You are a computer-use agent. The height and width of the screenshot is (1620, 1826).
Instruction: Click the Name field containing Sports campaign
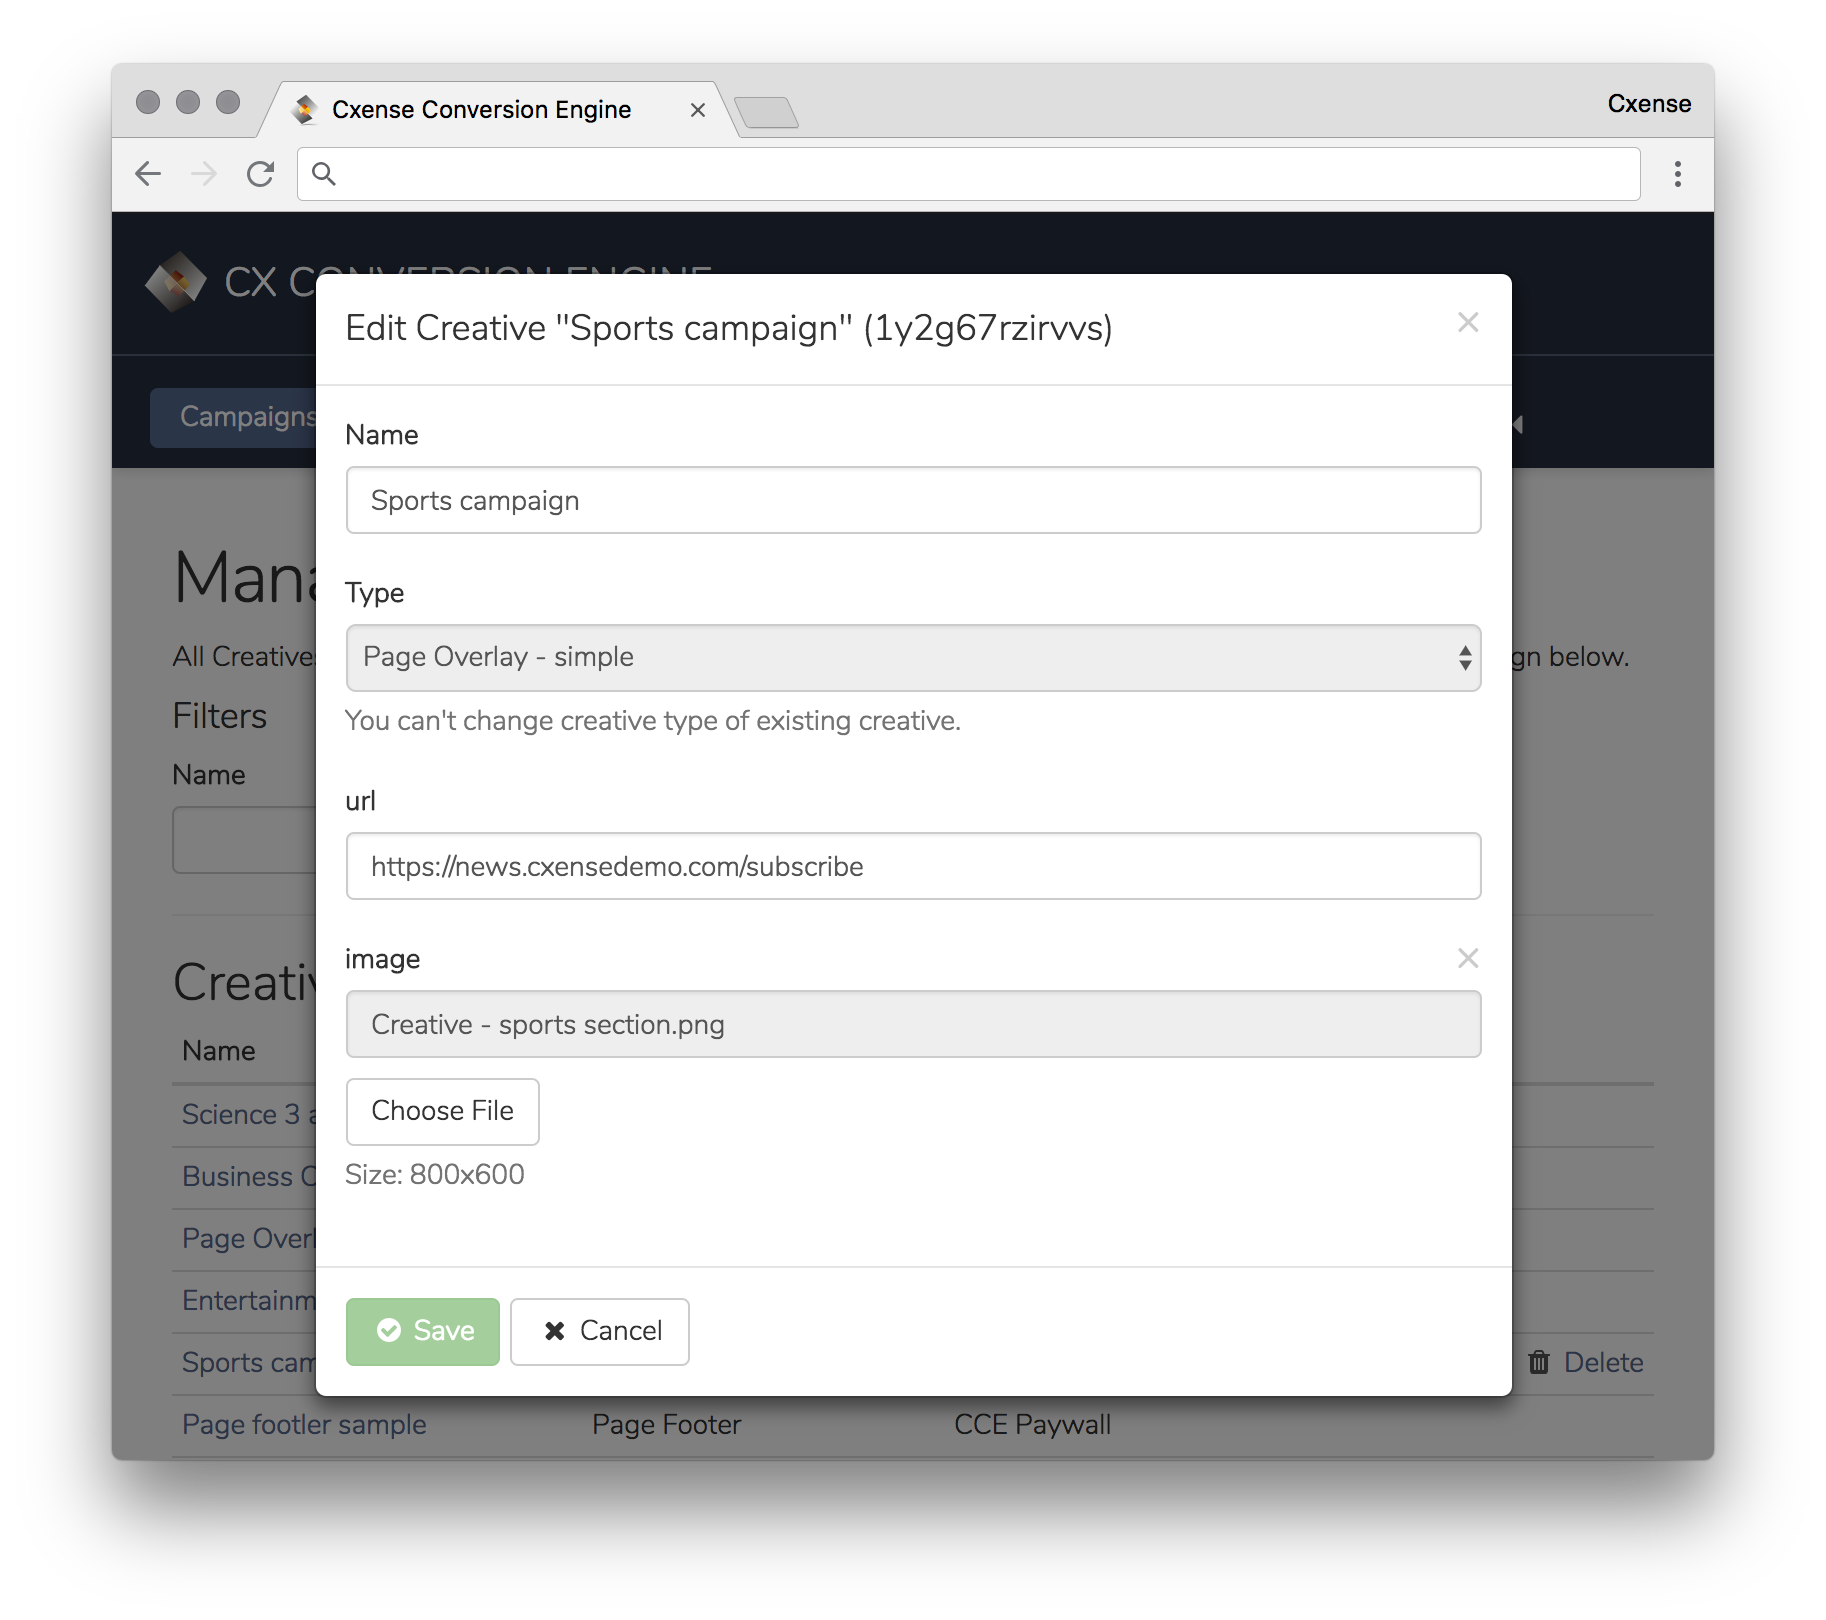pyautogui.click(x=913, y=500)
